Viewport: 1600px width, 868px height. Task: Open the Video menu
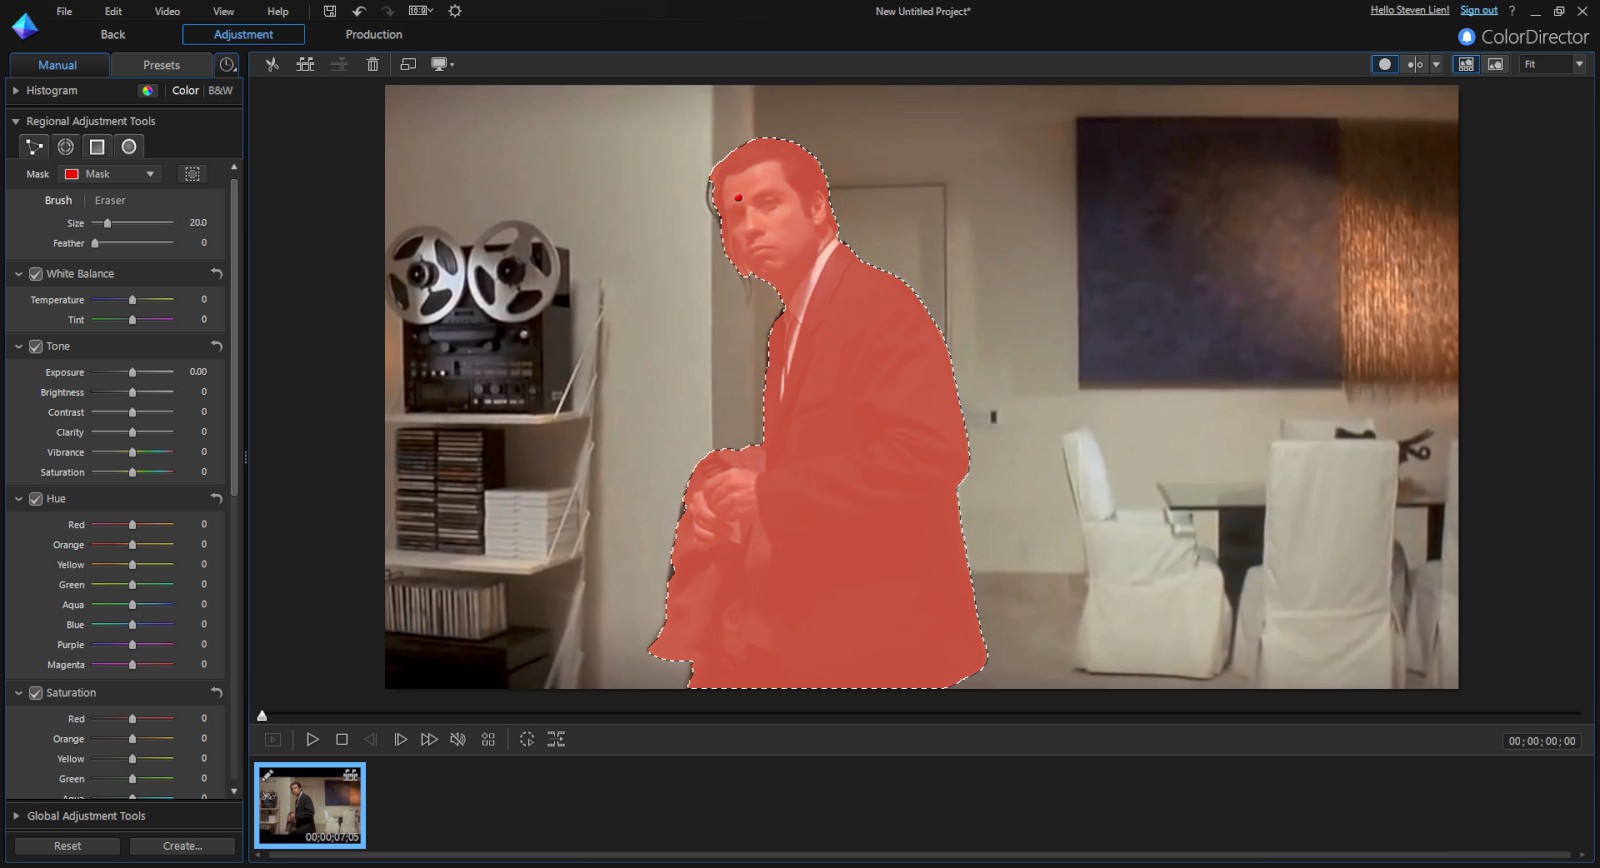[x=167, y=11]
